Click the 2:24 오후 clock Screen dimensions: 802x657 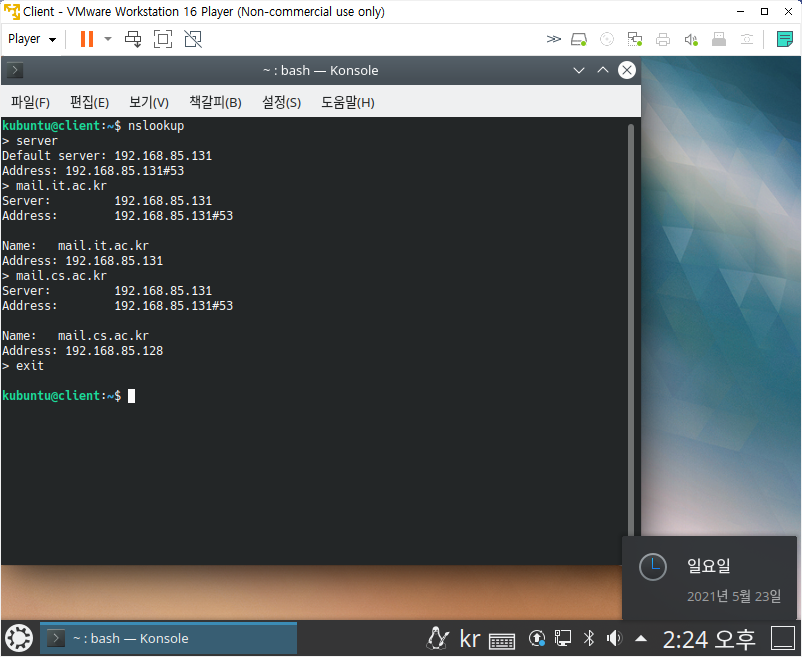(709, 639)
